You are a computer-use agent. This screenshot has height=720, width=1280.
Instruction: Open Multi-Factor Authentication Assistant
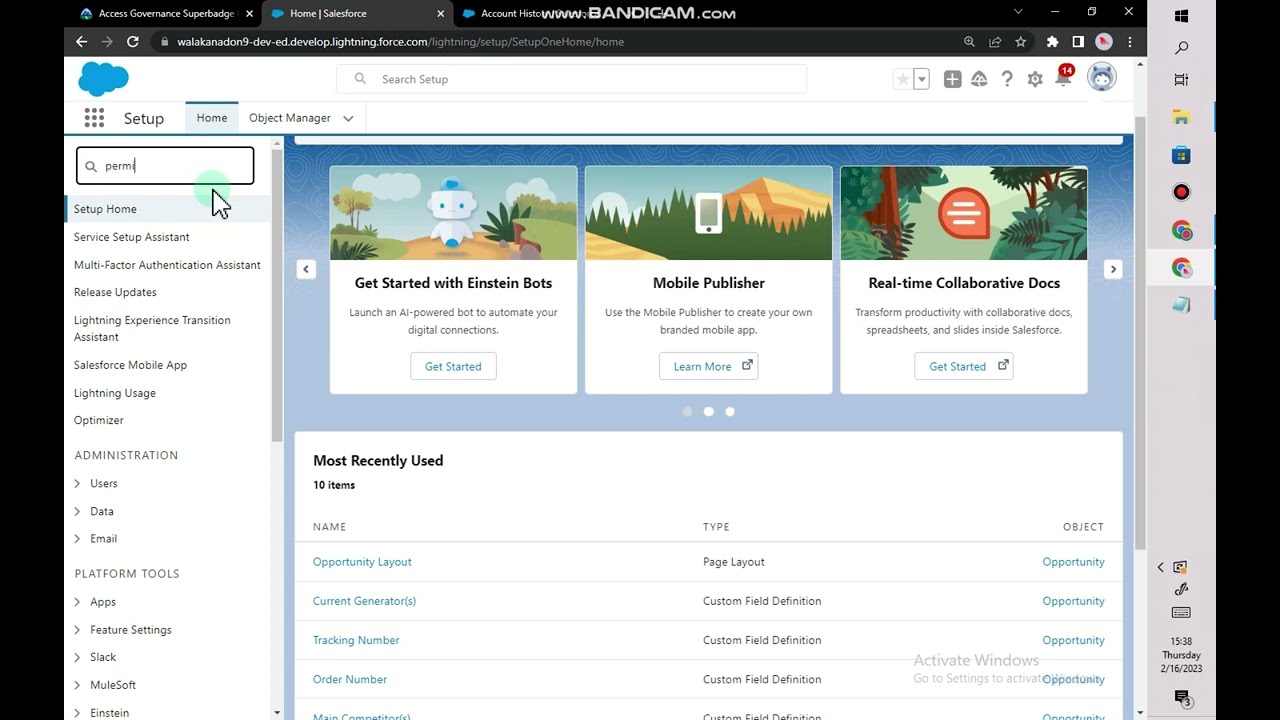tap(167, 265)
